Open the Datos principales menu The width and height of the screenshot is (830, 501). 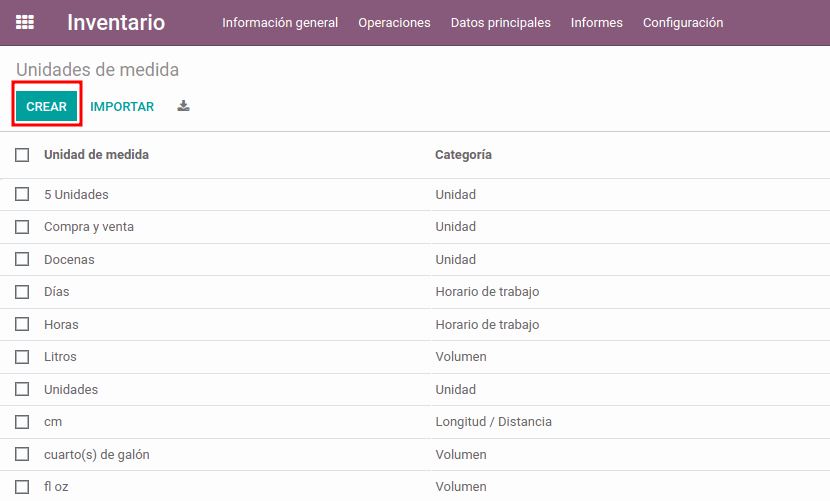tap(501, 23)
